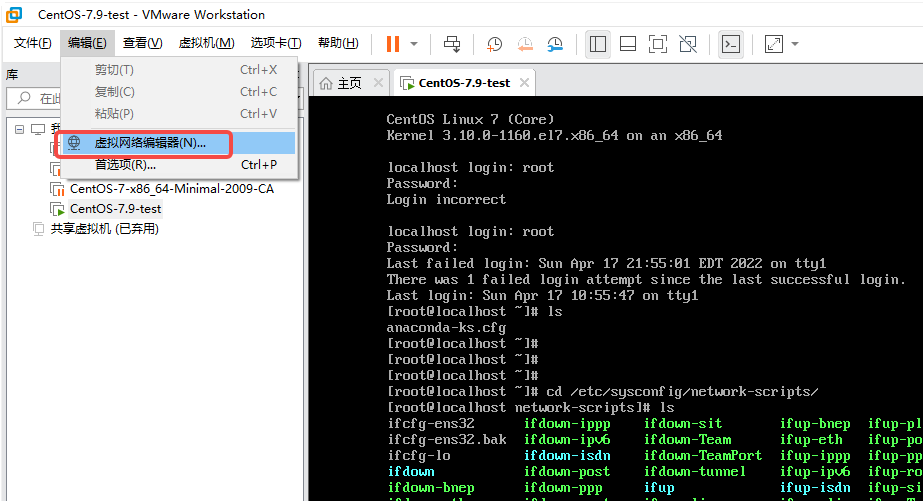Click the VMware Workstation app icon
The width and height of the screenshot is (923, 501).
coord(14,14)
